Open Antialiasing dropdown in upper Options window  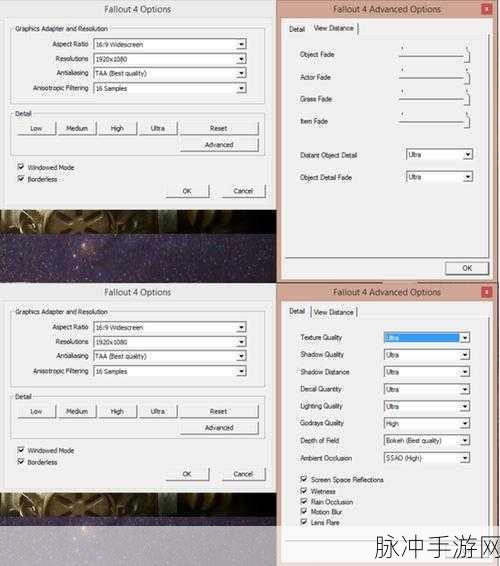point(170,73)
